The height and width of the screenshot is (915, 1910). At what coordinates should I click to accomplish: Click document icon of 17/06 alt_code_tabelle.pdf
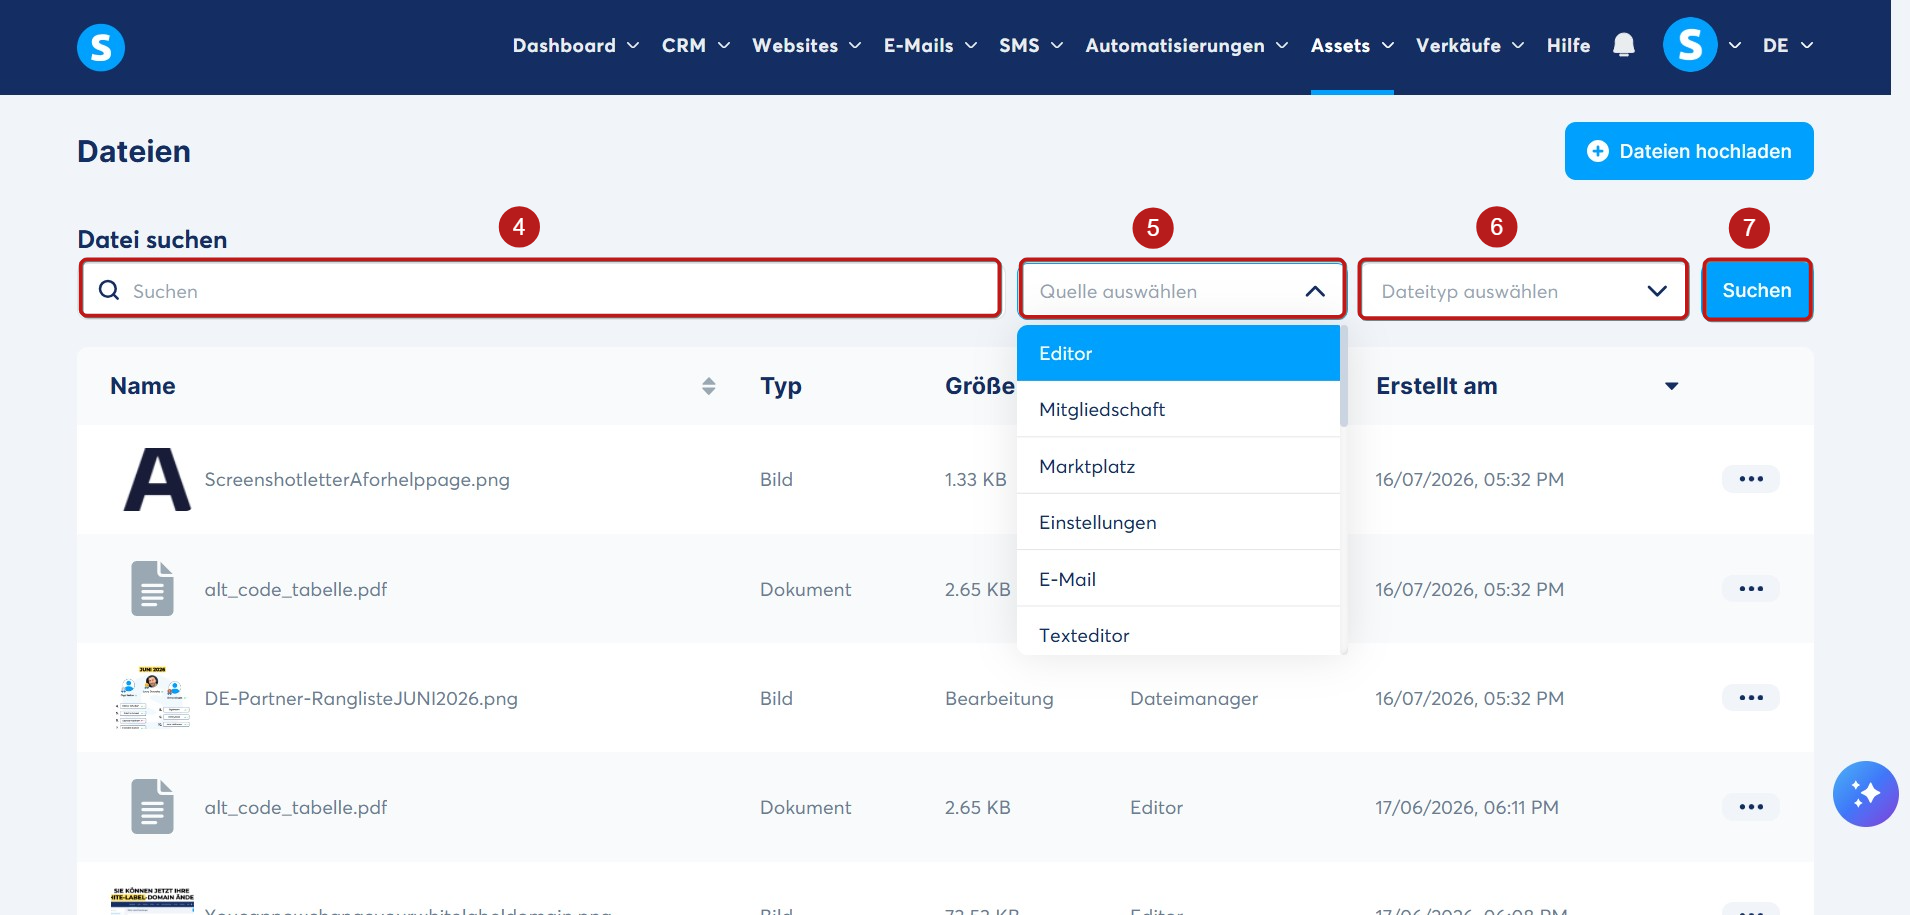pyautogui.click(x=152, y=806)
